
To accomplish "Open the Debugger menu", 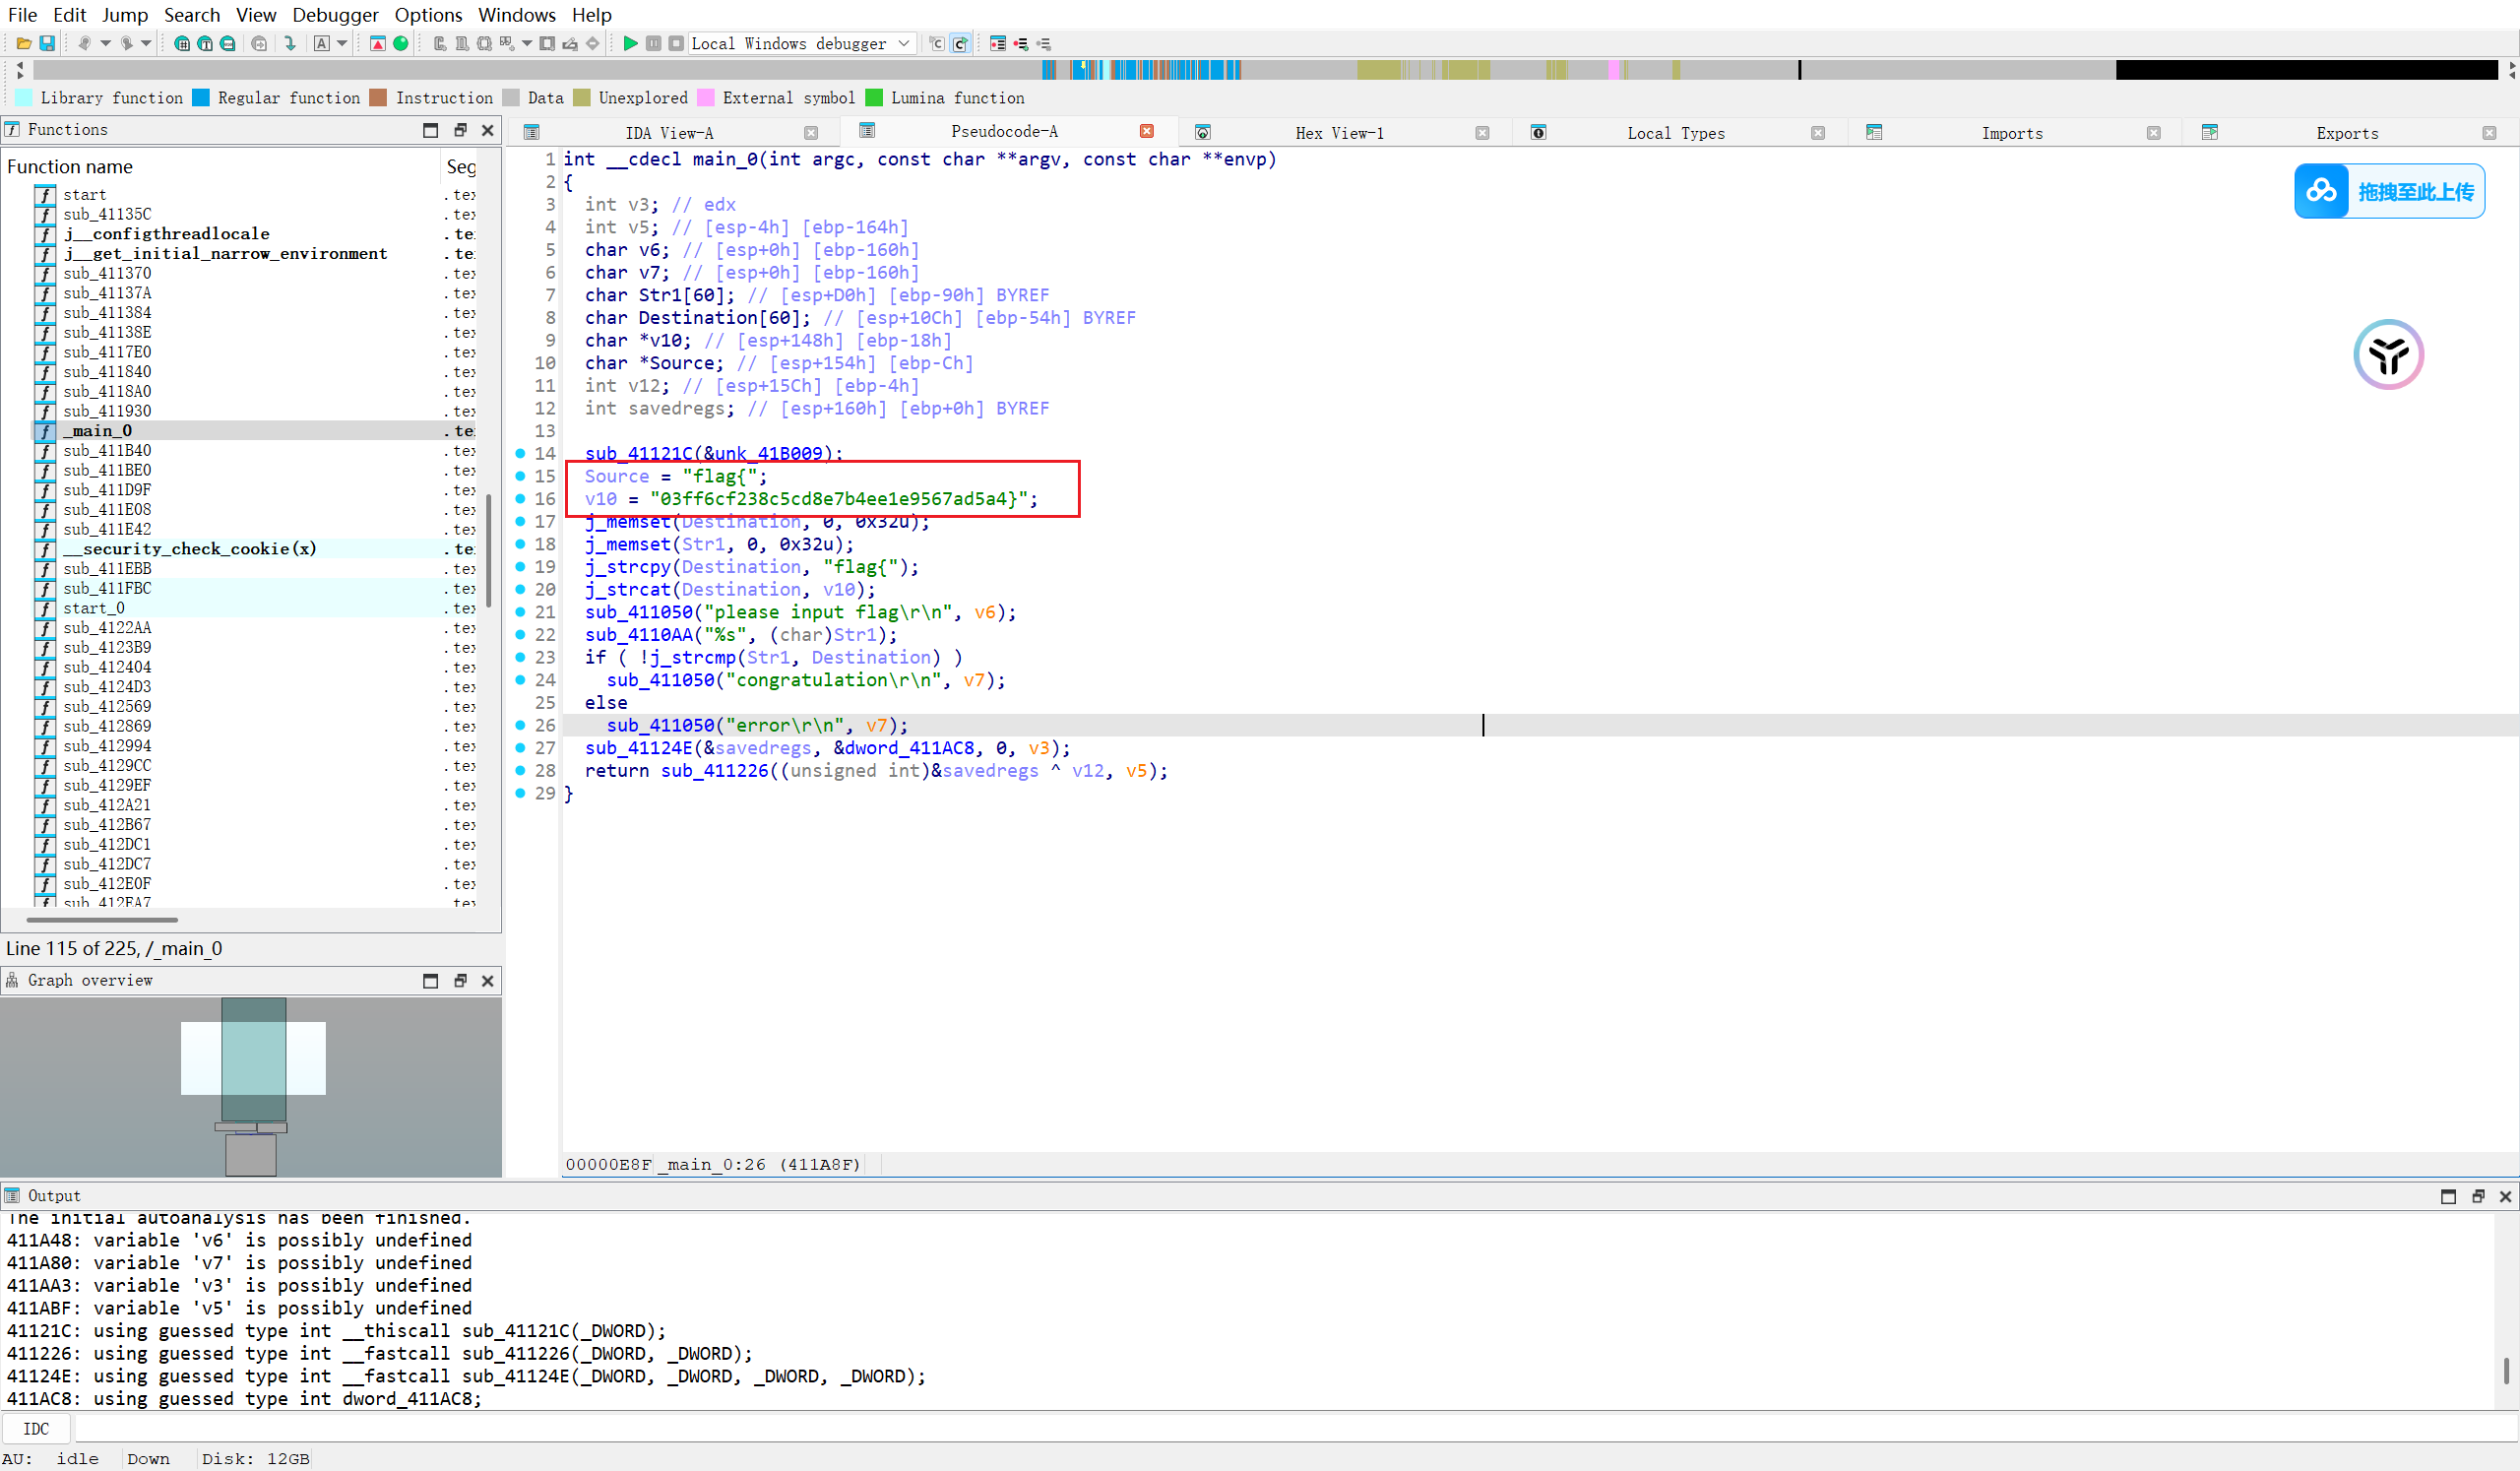I will coord(335,15).
